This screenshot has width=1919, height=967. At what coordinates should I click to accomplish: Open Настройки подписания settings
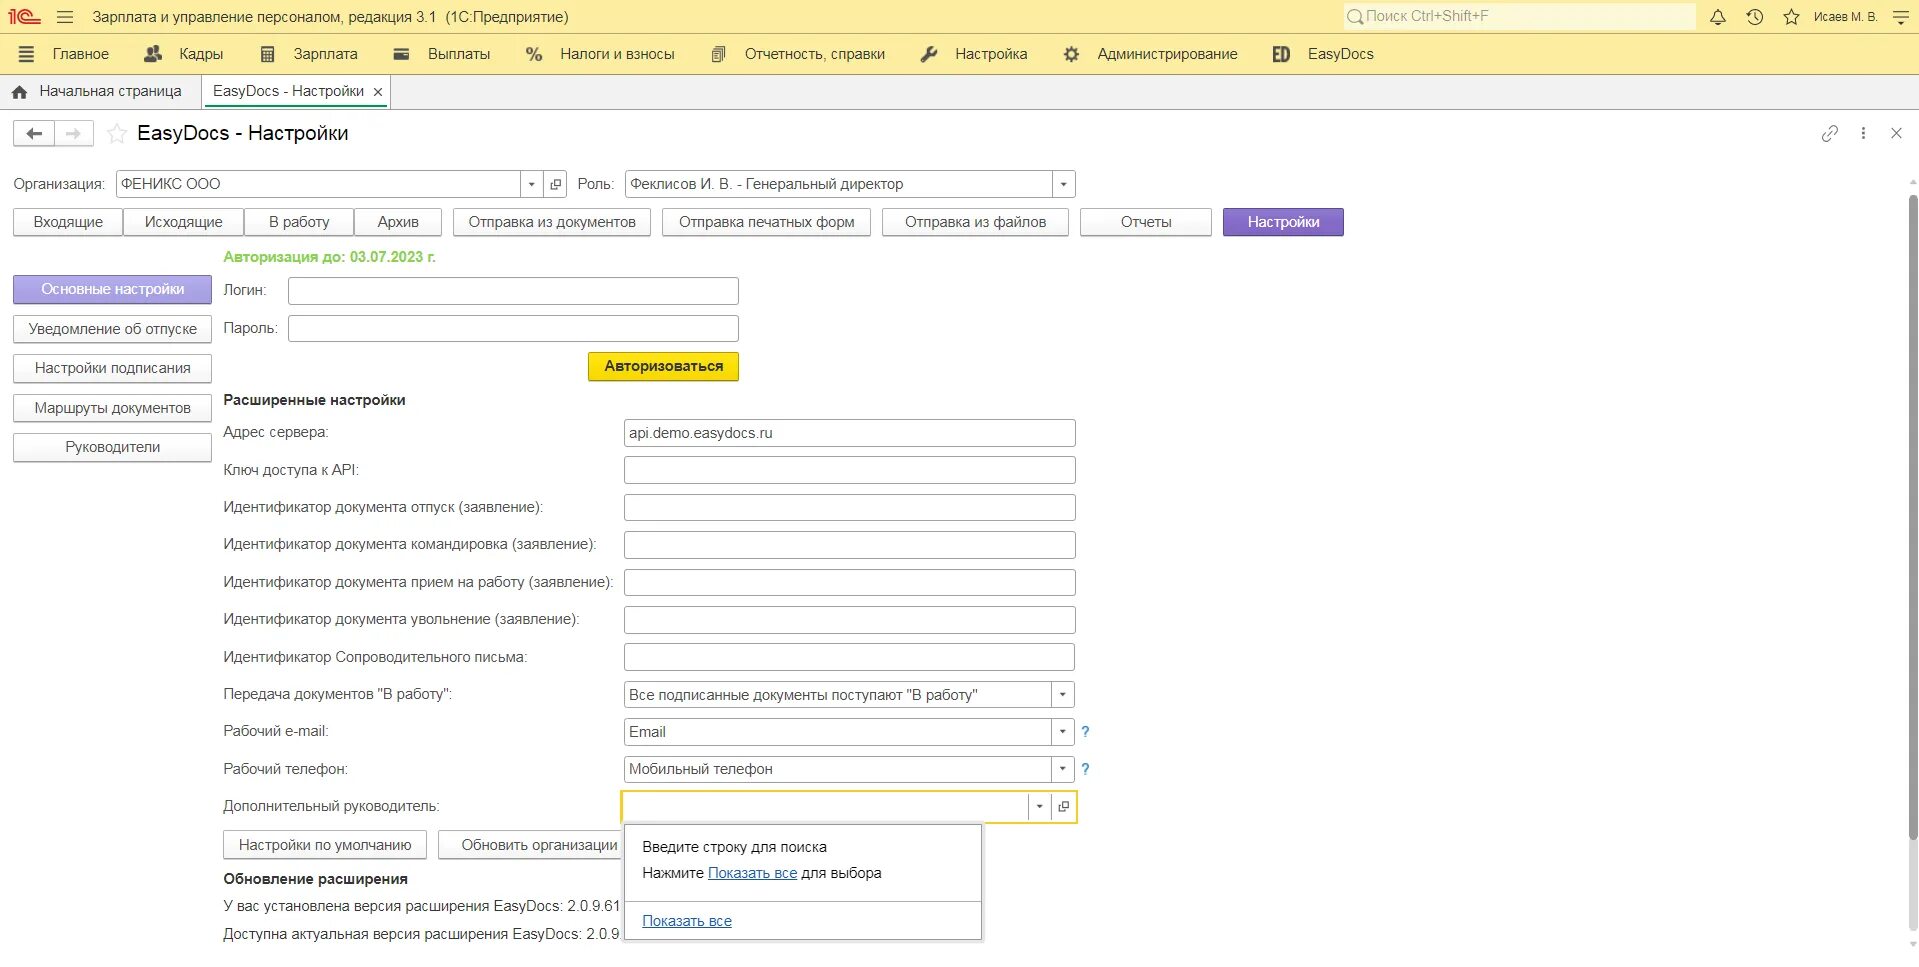(113, 368)
